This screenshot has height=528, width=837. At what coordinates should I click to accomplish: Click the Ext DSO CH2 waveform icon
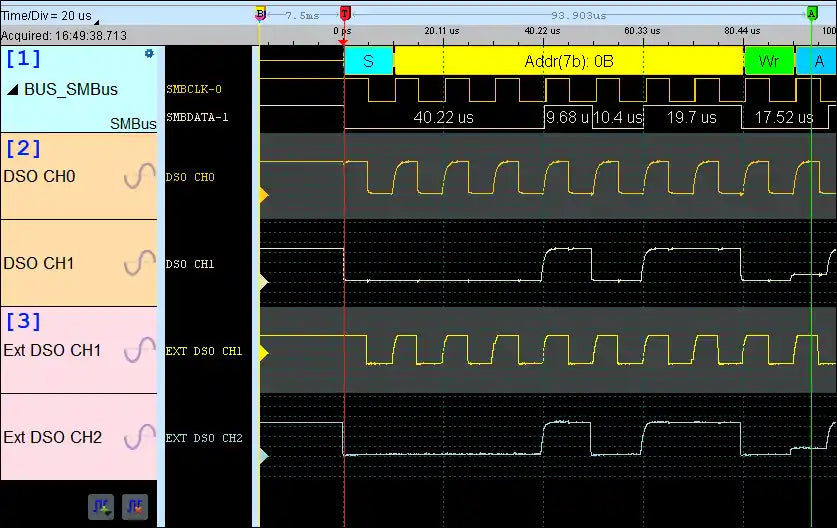click(139, 437)
